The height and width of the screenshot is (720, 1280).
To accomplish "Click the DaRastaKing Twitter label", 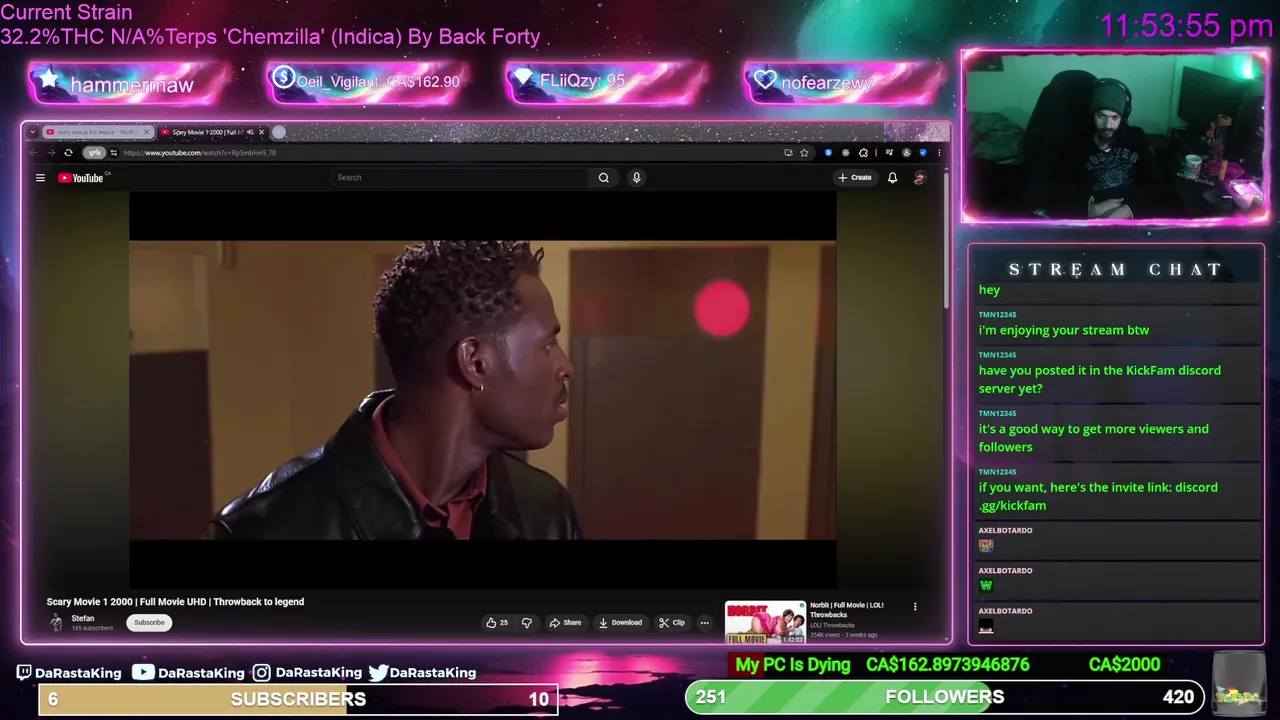I will pos(422,673).
